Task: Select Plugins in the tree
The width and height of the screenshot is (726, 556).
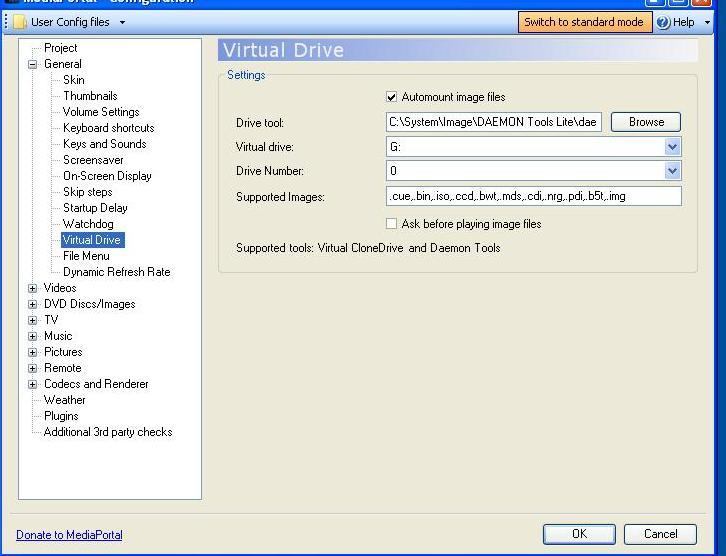Action: [61, 416]
